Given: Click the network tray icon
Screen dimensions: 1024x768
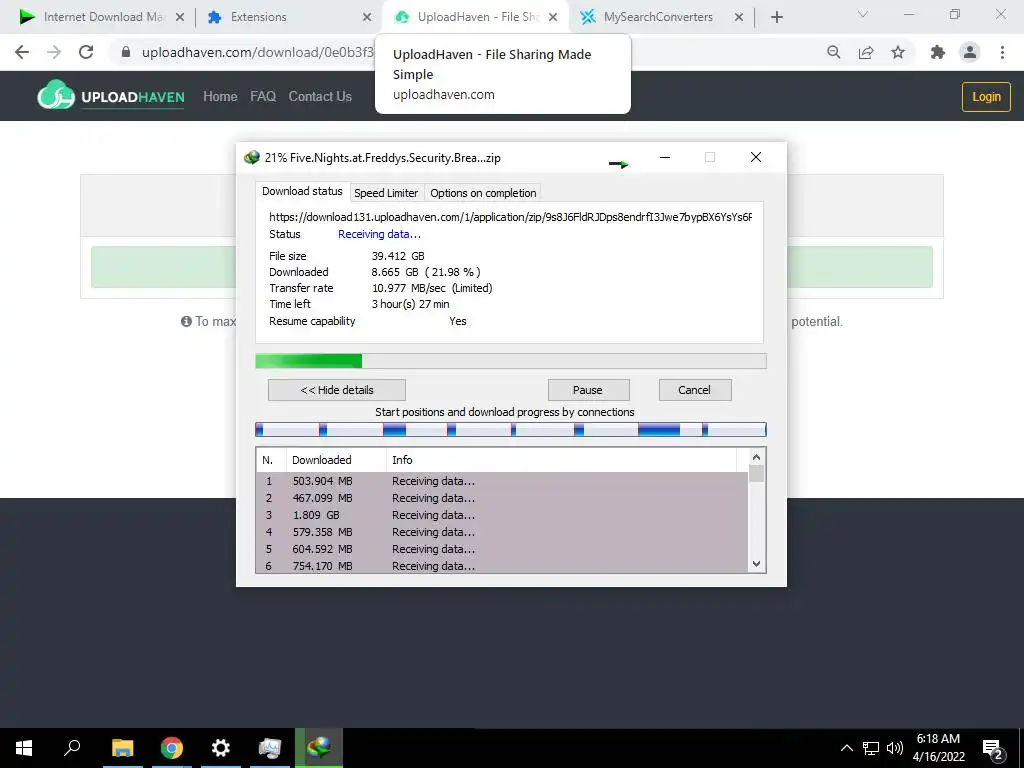Looking at the screenshot, I should pos(871,748).
